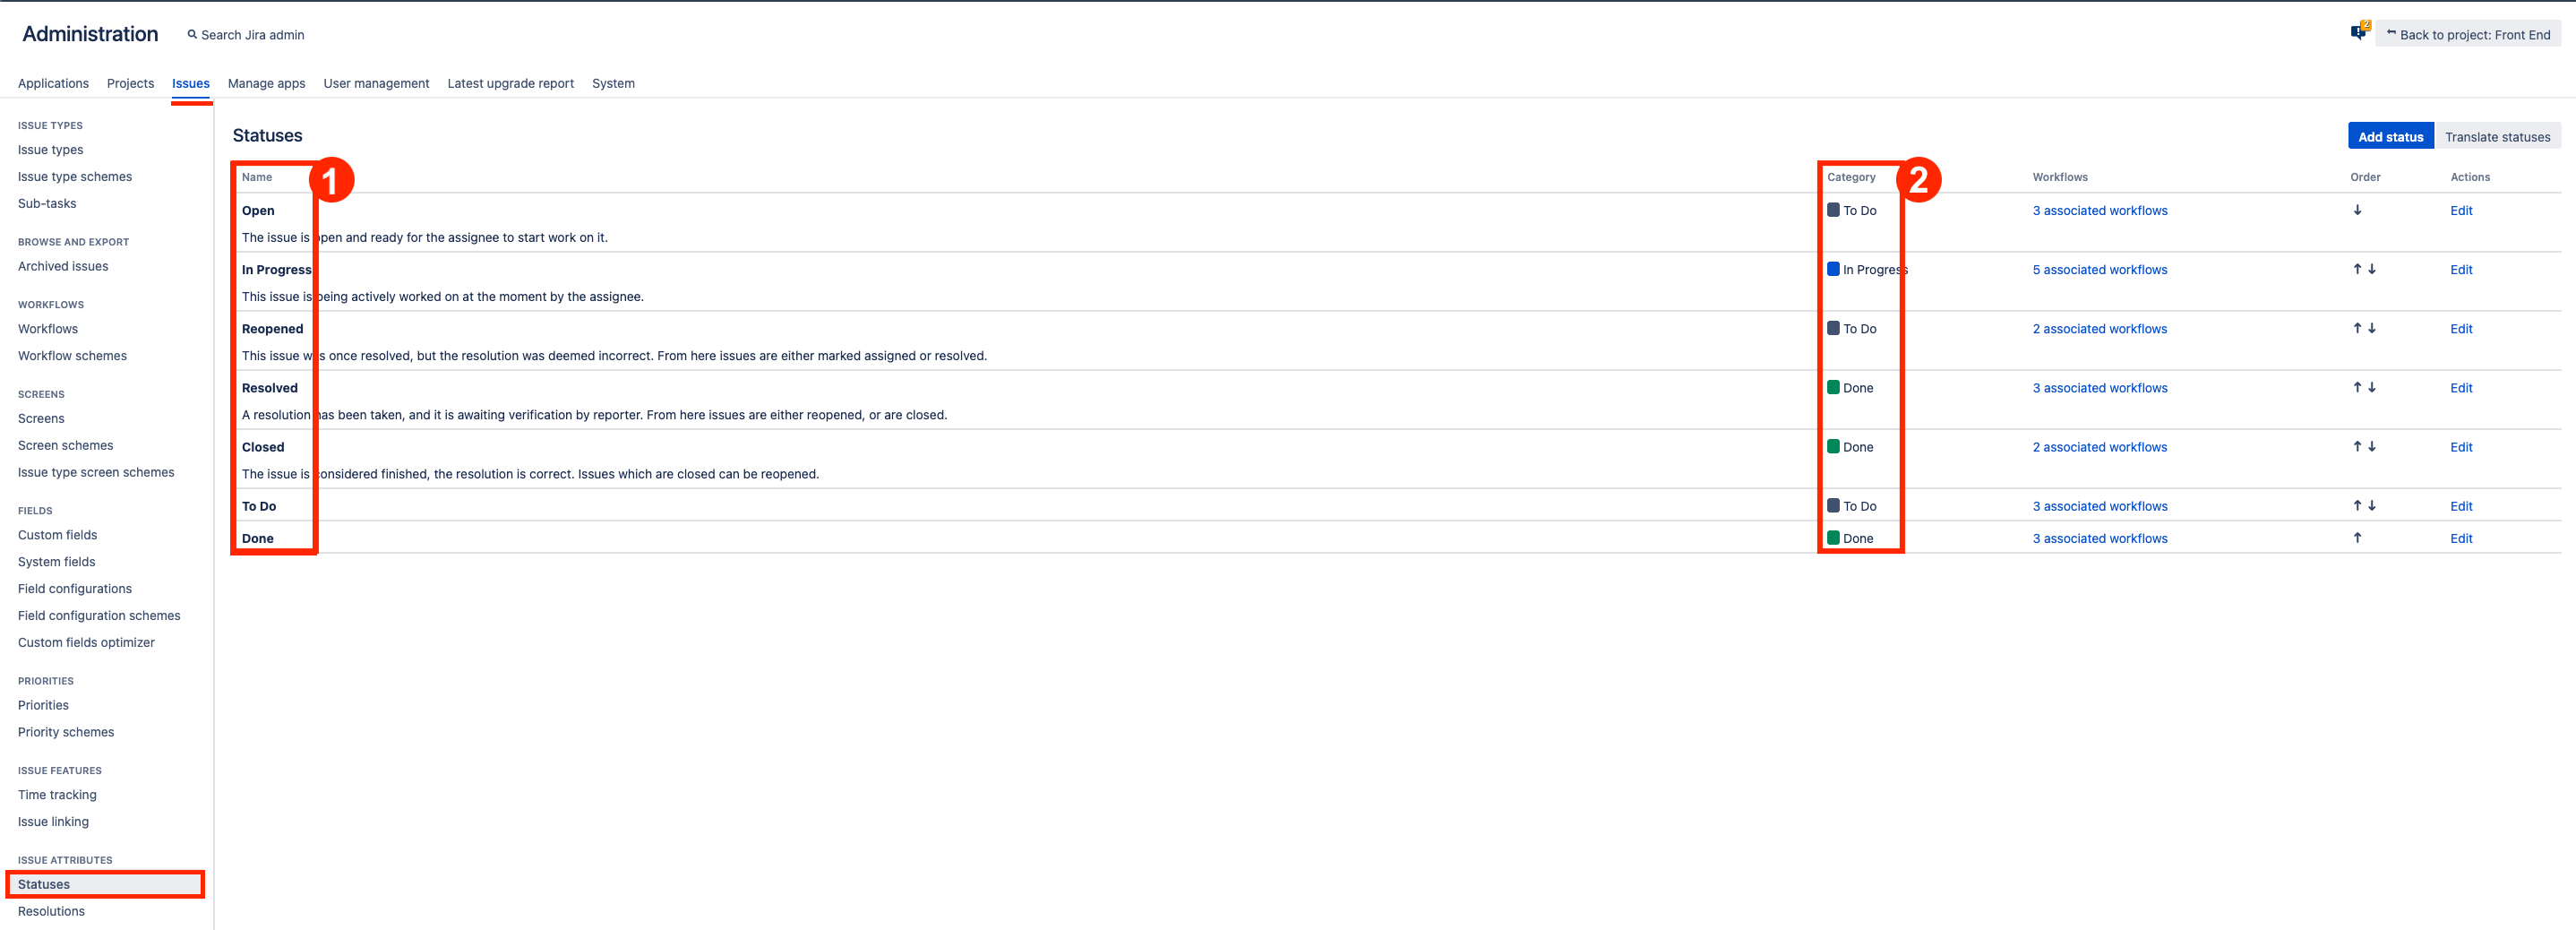This screenshot has width=2576, height=930.
Task: Edit the In Progress status
Action: pos(2461,269)
